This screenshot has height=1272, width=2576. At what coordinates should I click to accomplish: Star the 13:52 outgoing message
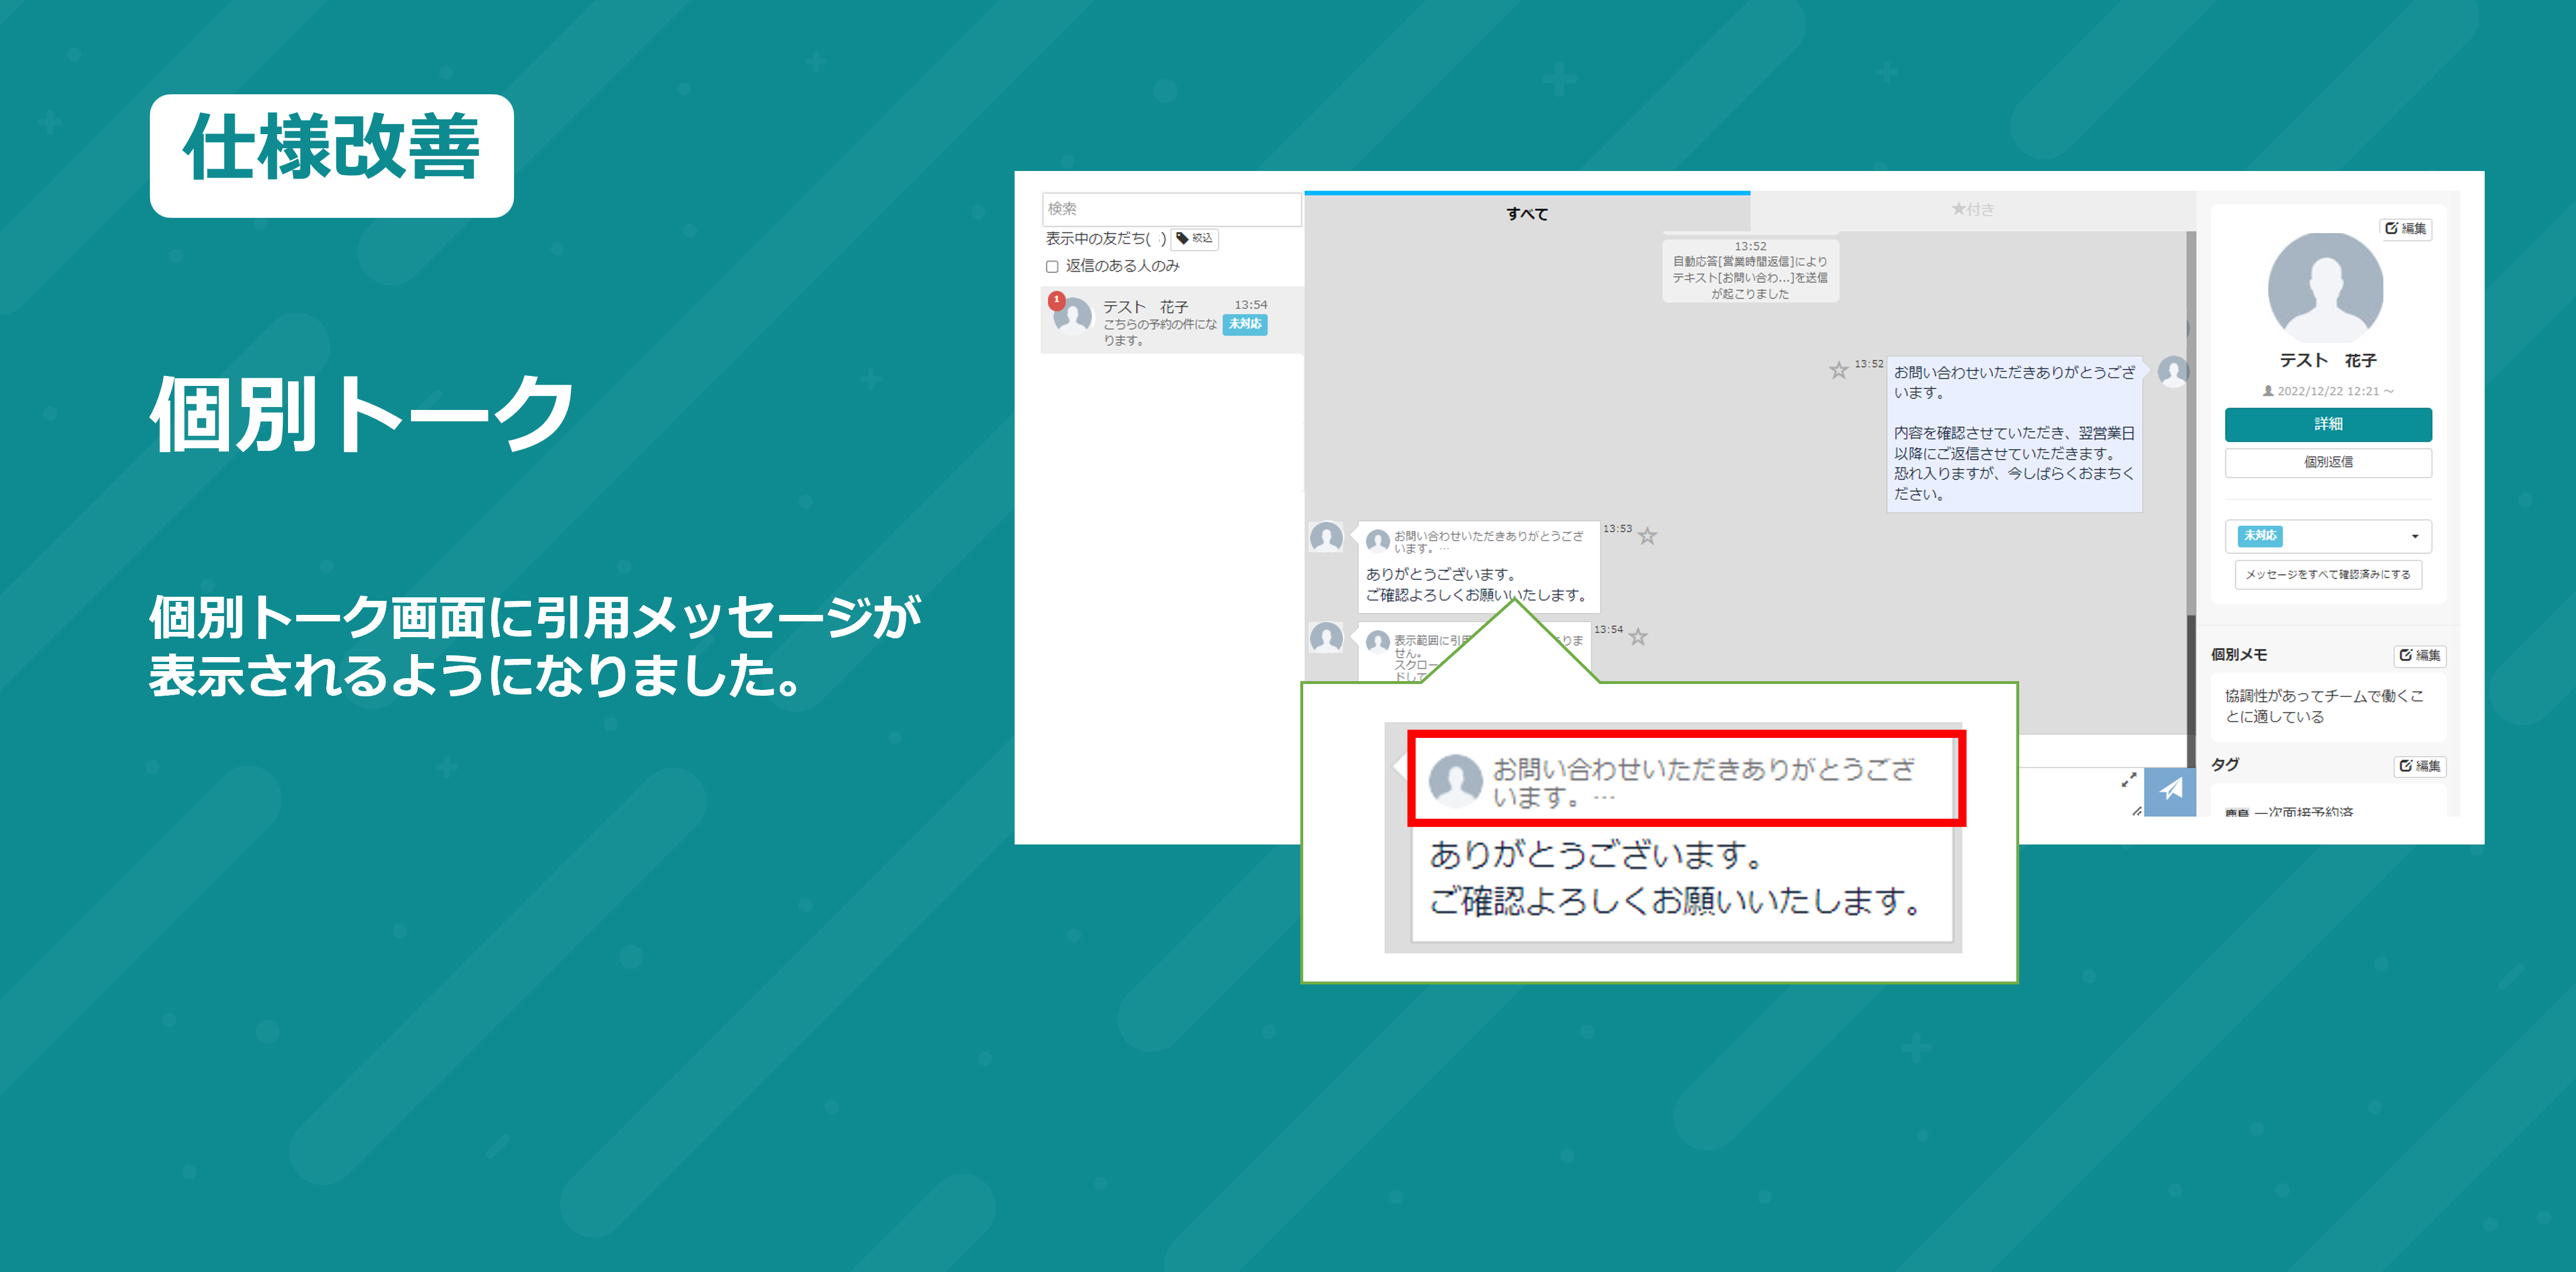(x=1838, y=370)
